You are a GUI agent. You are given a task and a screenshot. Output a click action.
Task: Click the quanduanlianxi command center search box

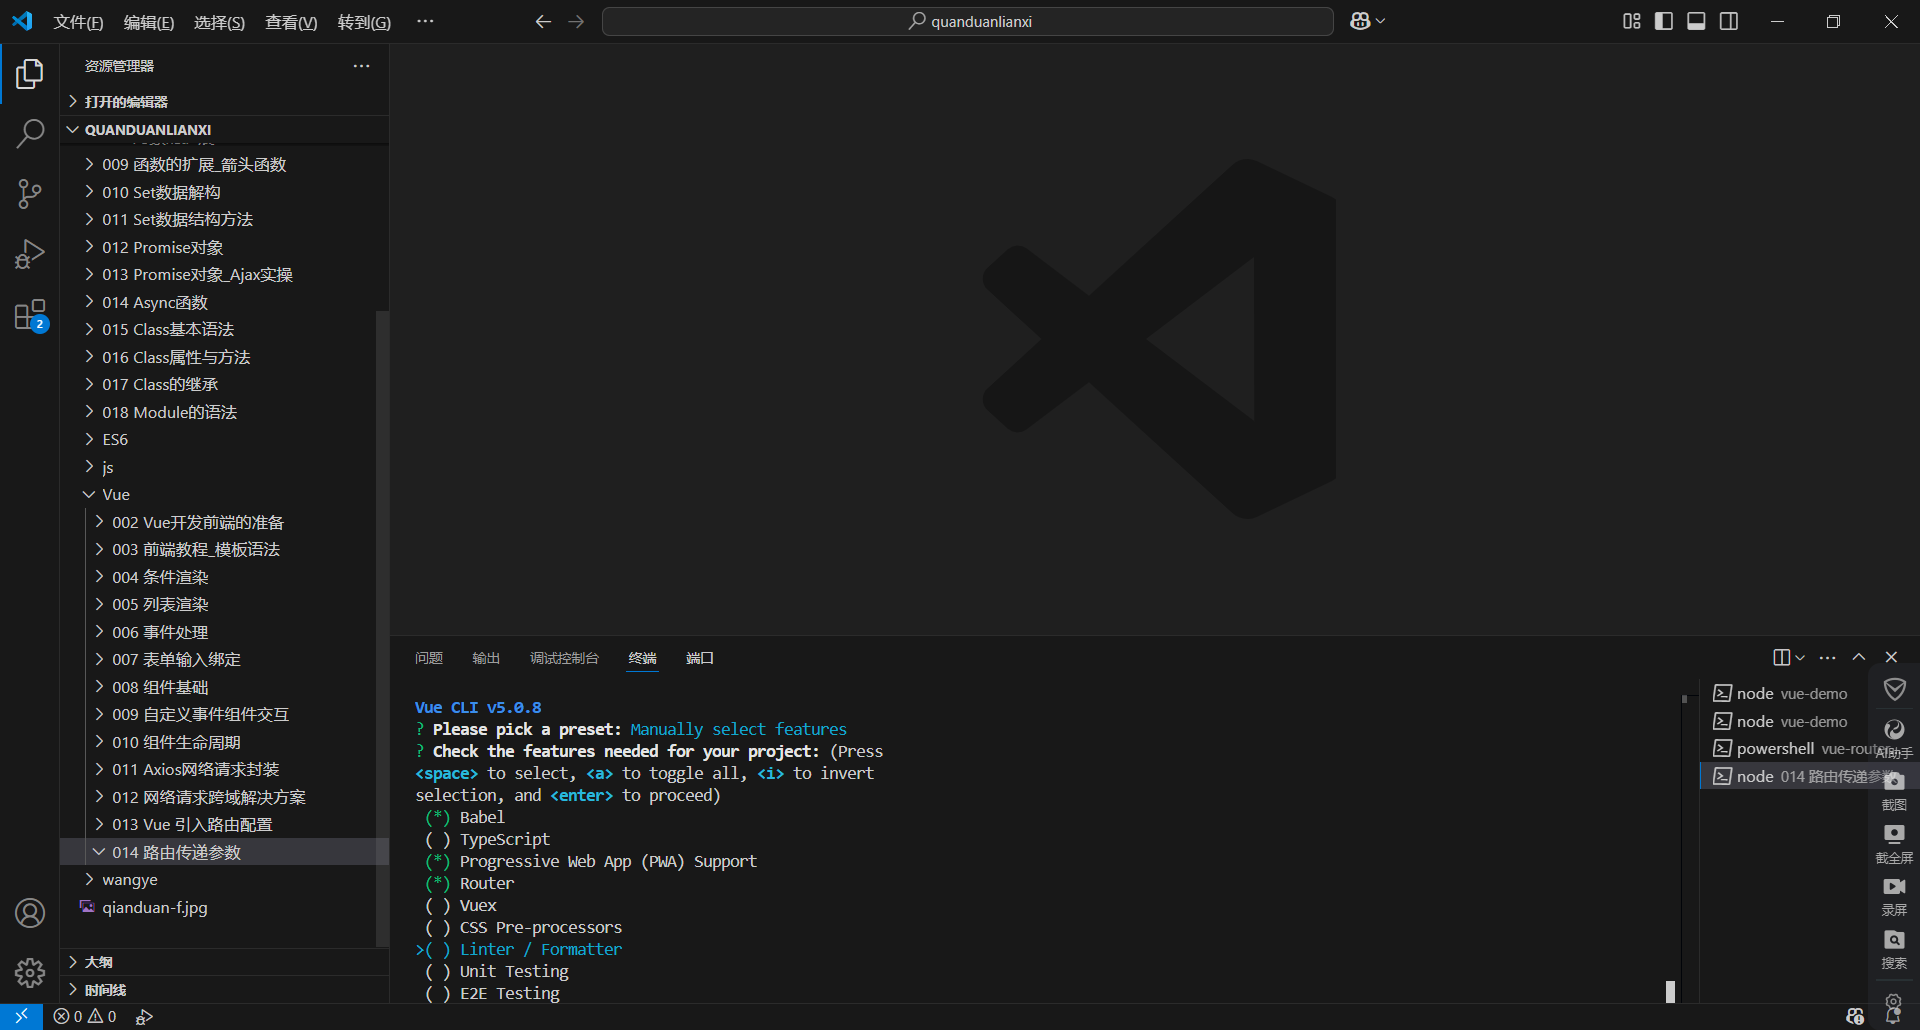coord(967,21)
